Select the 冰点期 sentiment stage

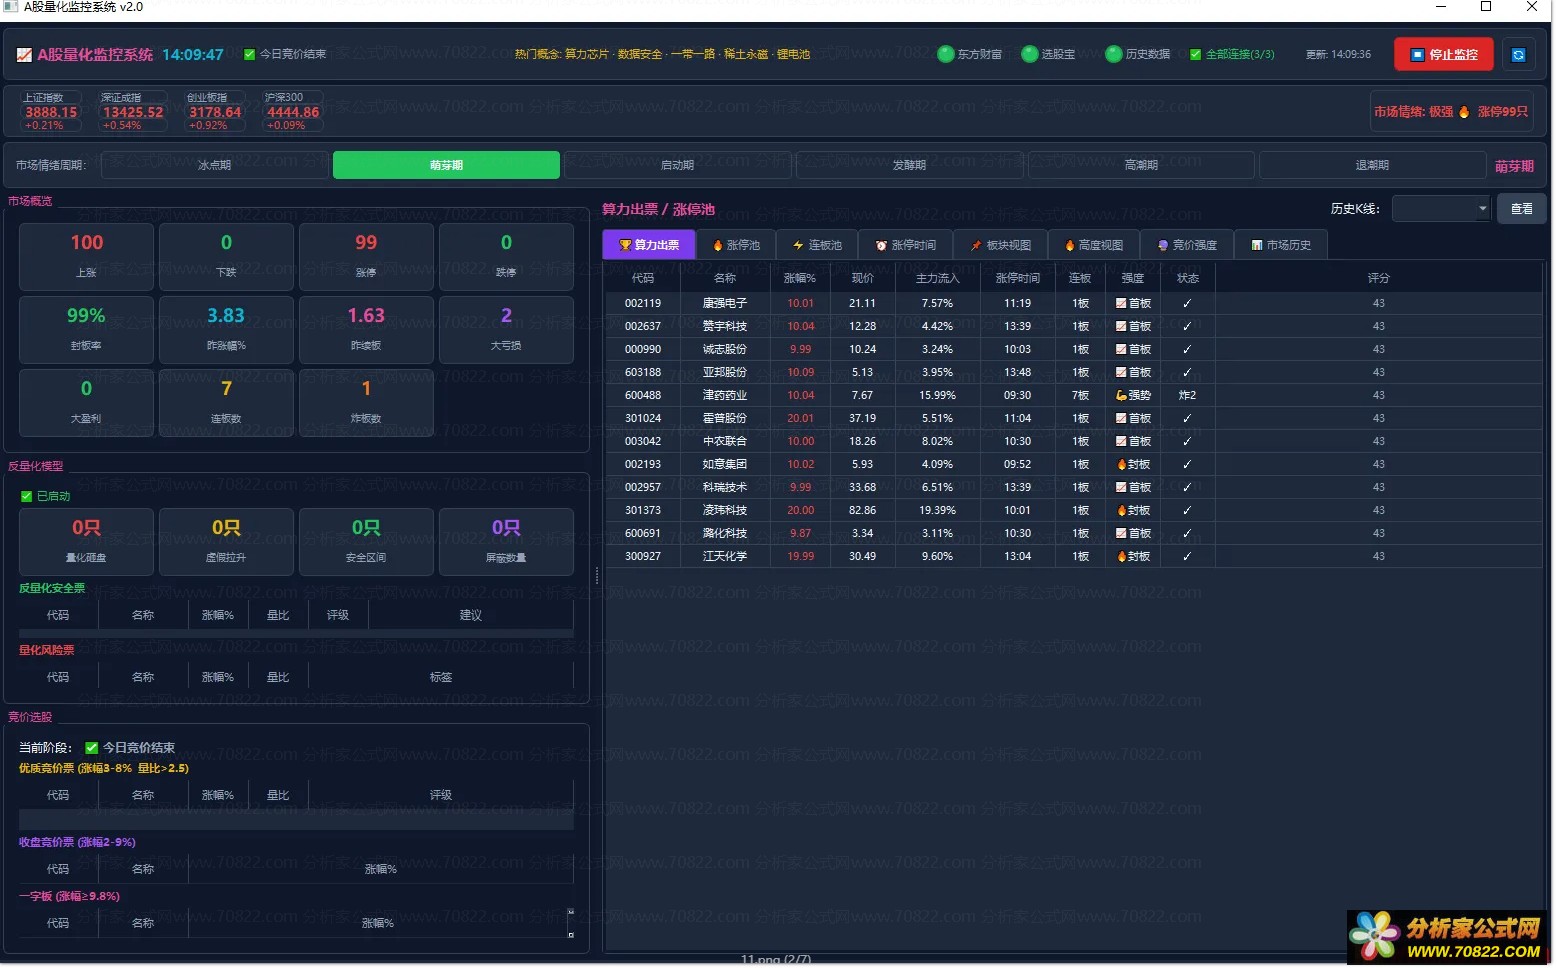[215, 165]
